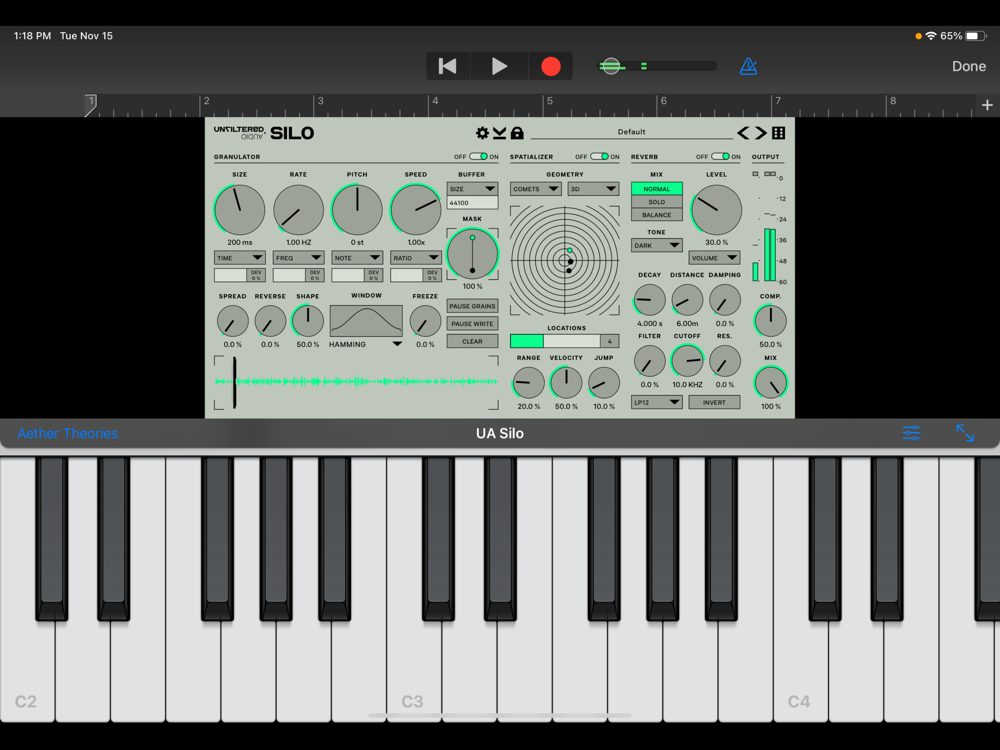
Task: Open the Speed RATIO mode dropdown
Action: (416, 258)
